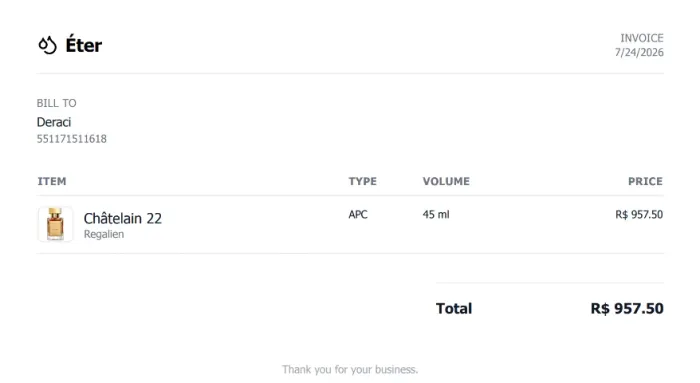This screenshot has width=700, height=383.
Task: Click the bold total amount R$ 957.50
Action: pos(627,308)
